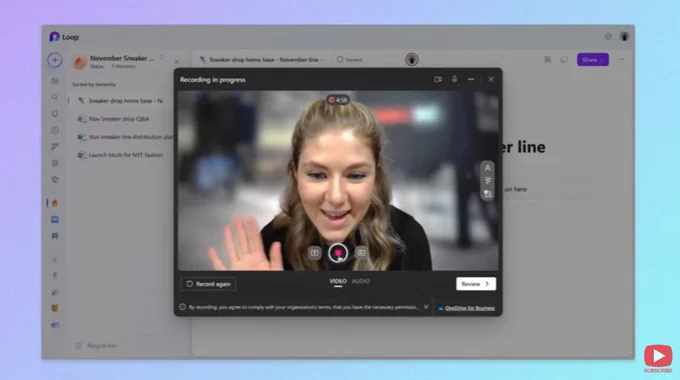Open Nov Sneaker drop Q&A page
This screenshot has width=680, height=380.
point(114,119)
